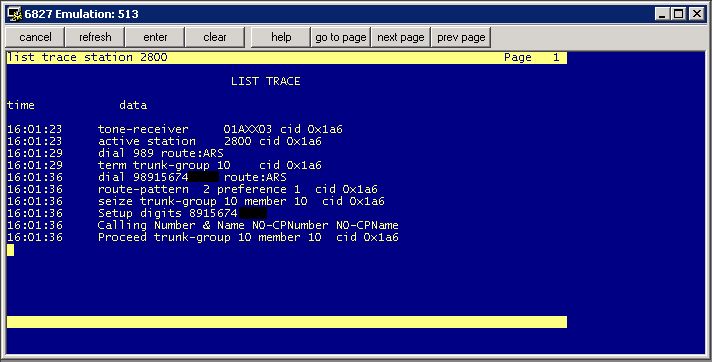Viewport: 712px width, 362px height.
Task: Minimize the 6827 Emulation window
Action: (x=662, y=14)
